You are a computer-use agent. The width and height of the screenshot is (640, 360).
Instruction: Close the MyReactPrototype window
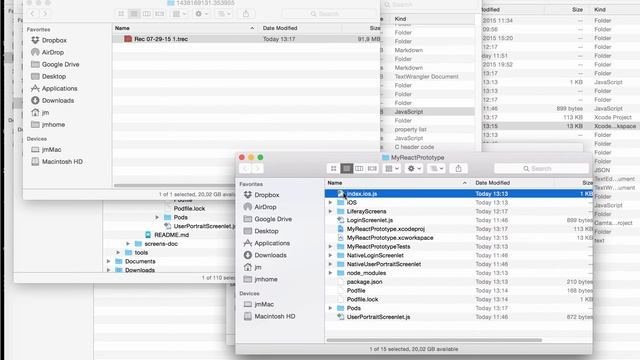click(x=242, y=158)
